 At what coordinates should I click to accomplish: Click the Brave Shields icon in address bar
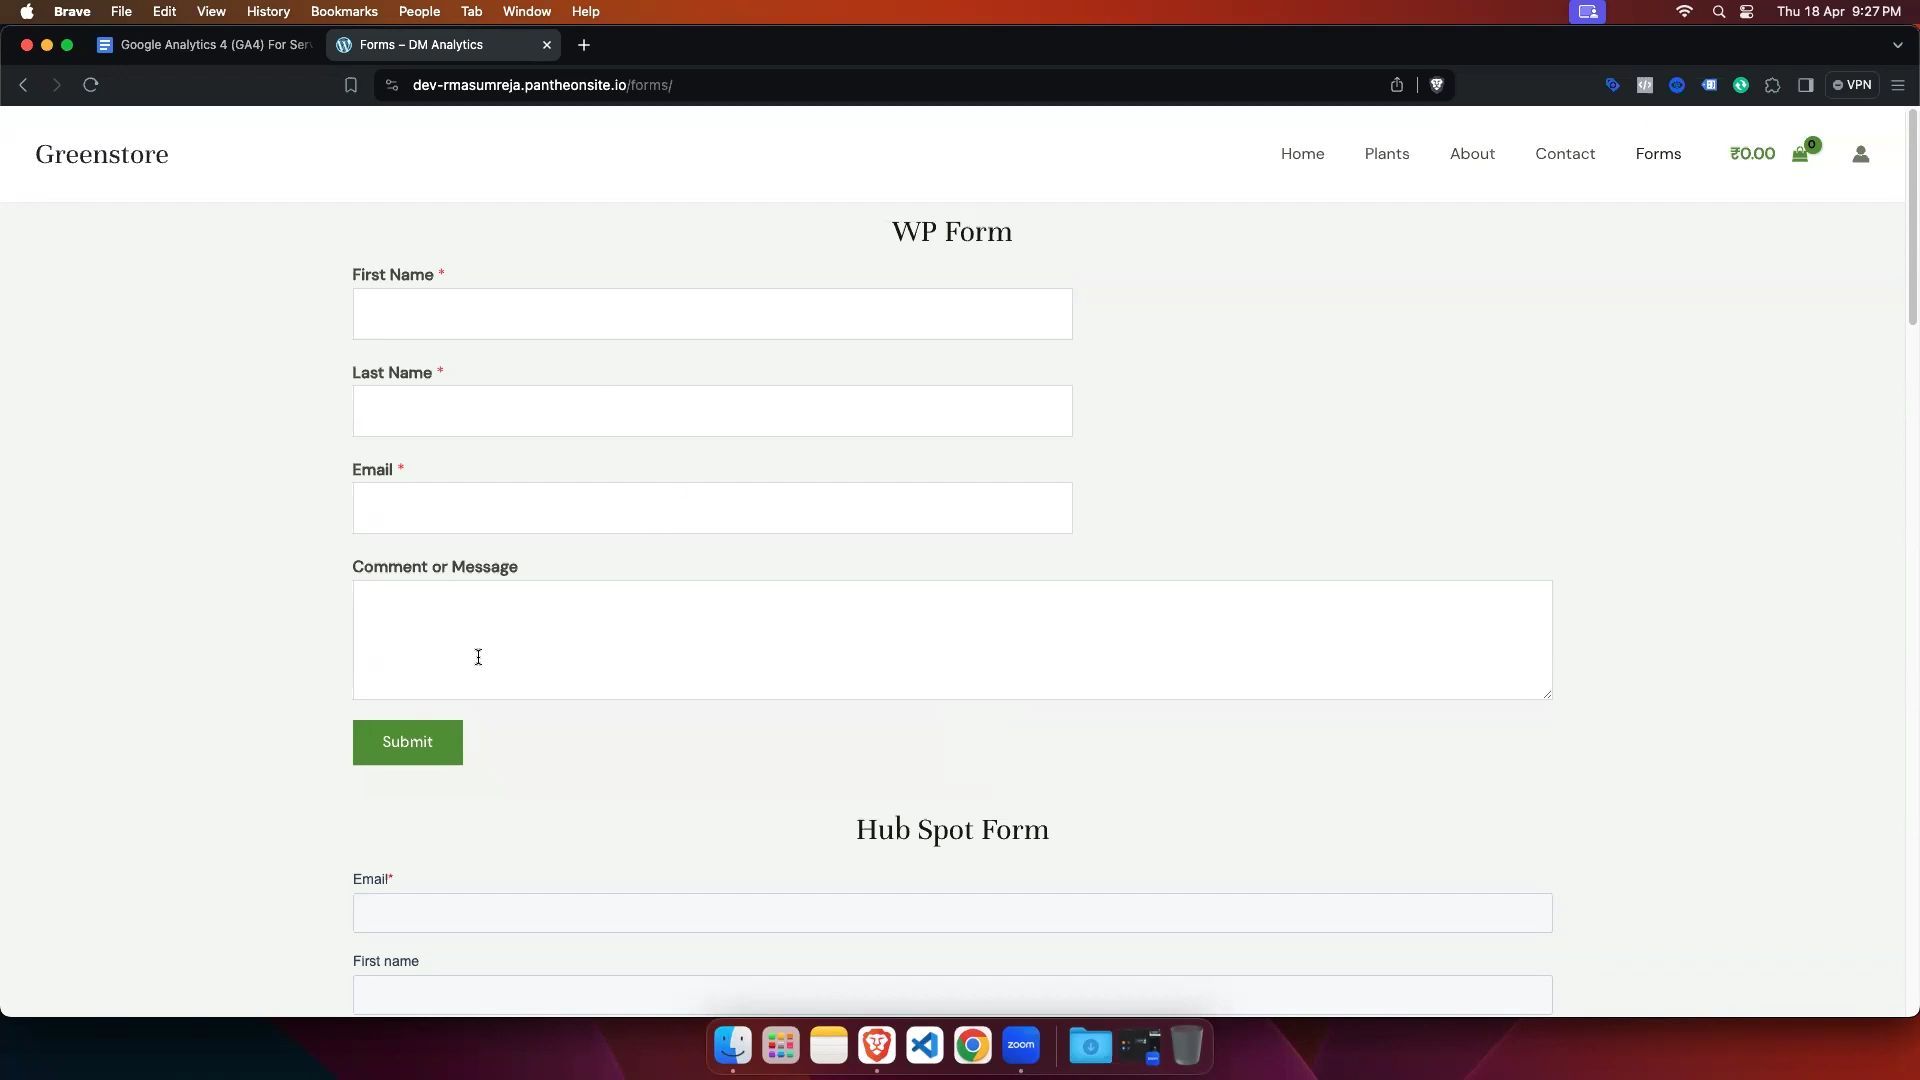(x=1437, y=85)
